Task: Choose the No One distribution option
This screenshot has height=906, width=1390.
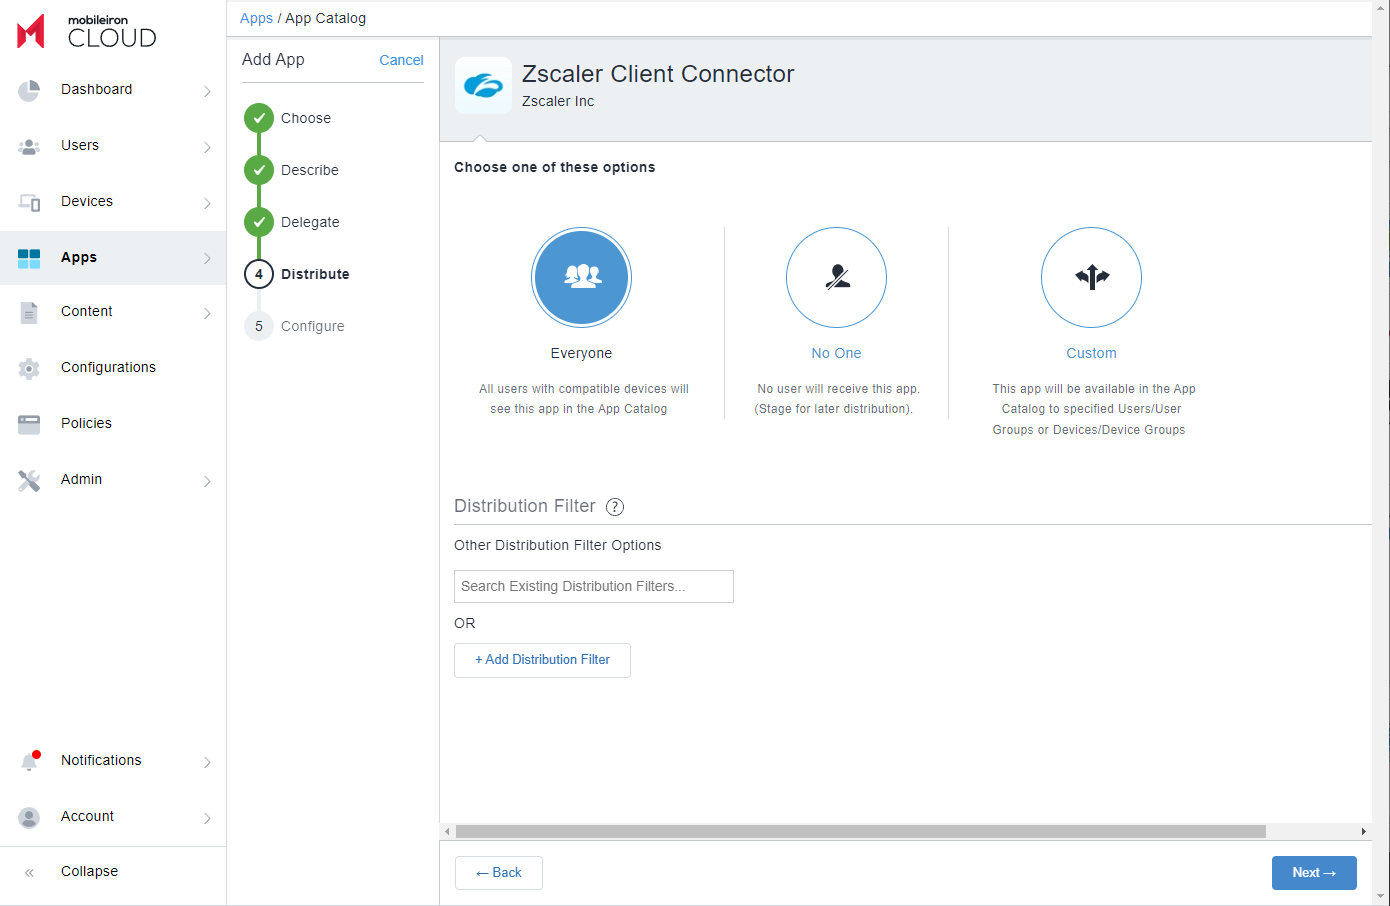Action: (836, 278)
